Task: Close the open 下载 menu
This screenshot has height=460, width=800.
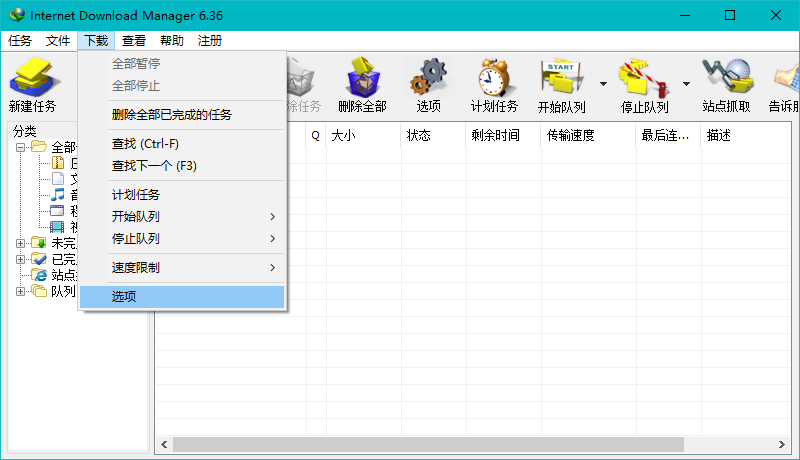Action: pyautogui.click(x=96, y=41)
